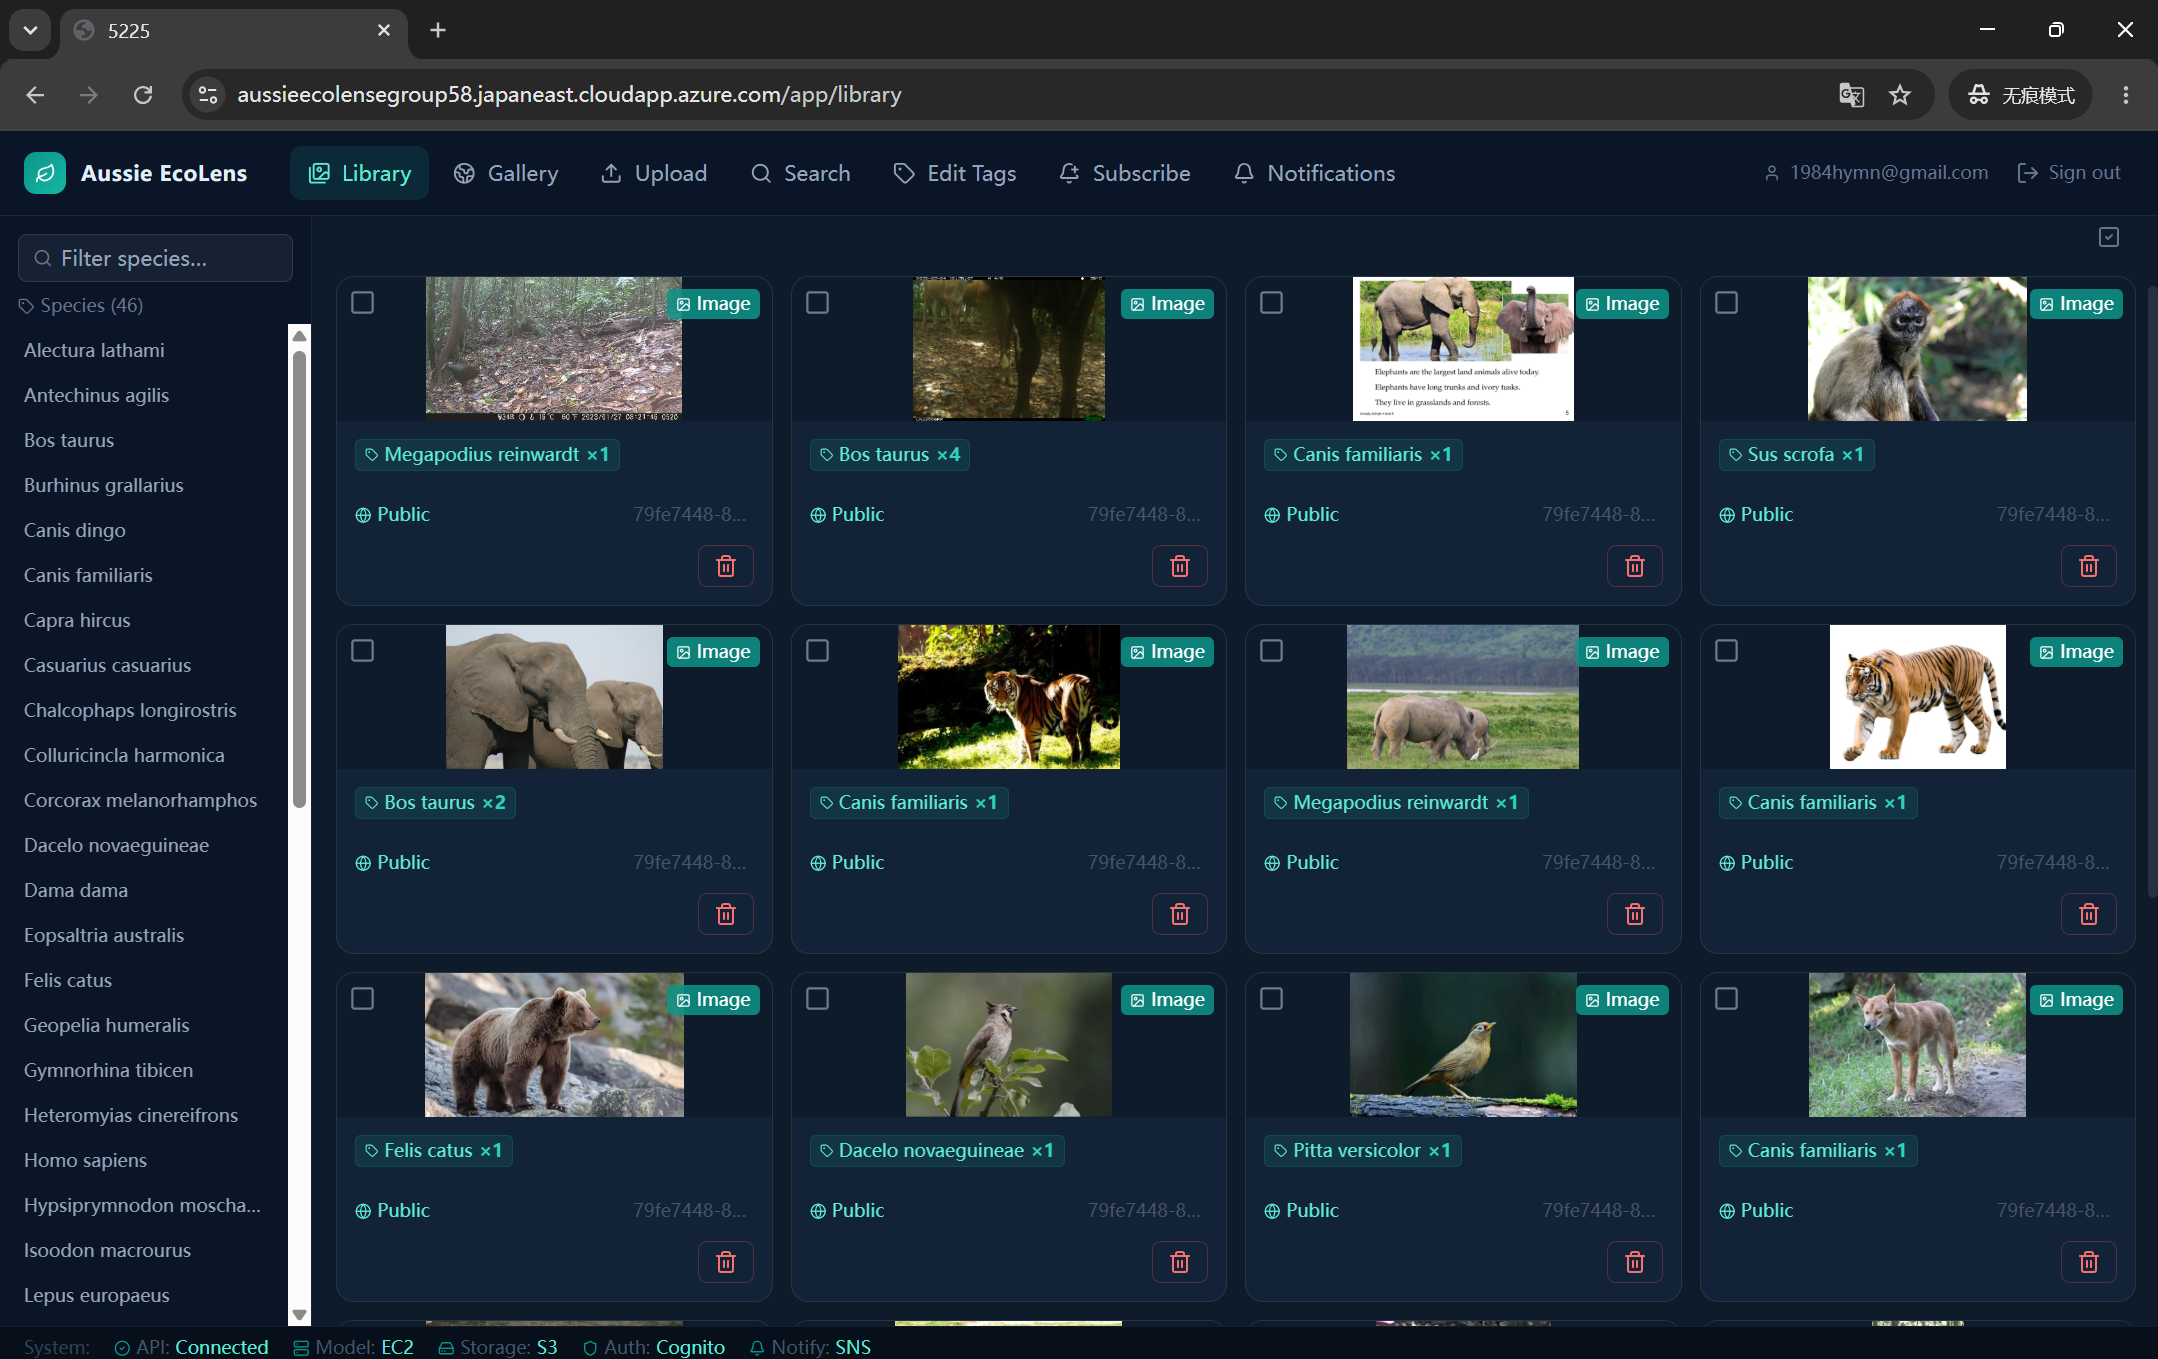Delete the white-background tiger image card
Viewport: 2158px width, 1359px height.
tap(2089, 914)
